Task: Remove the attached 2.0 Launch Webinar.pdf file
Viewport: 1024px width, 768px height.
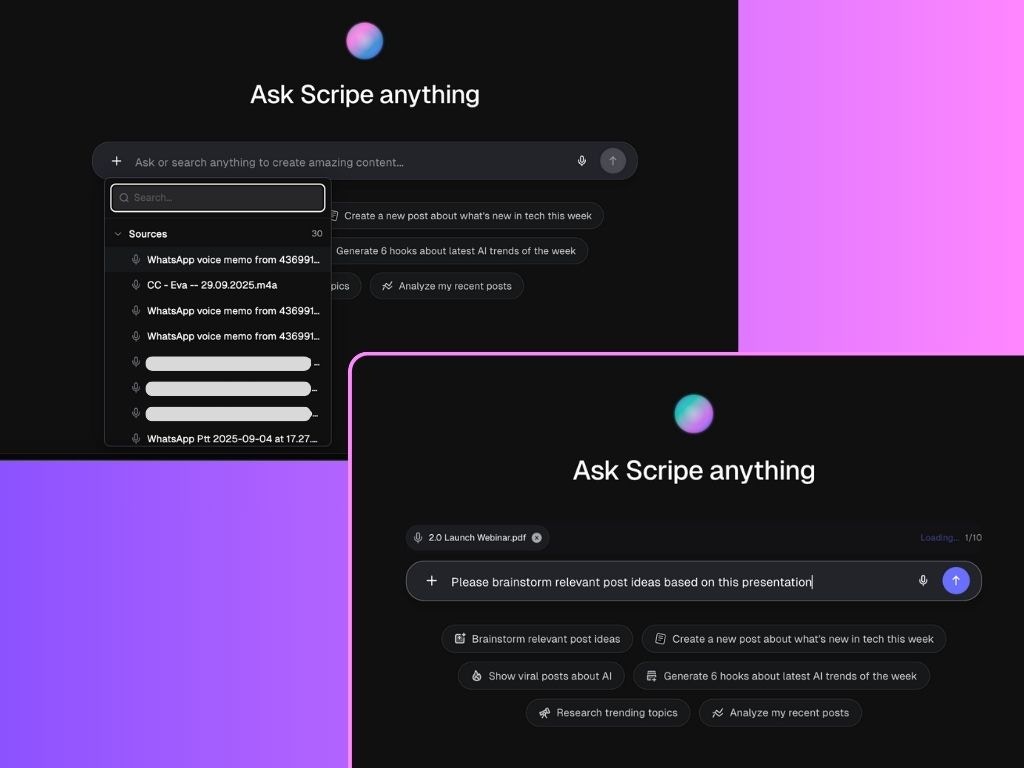Action: coord(536,537)
